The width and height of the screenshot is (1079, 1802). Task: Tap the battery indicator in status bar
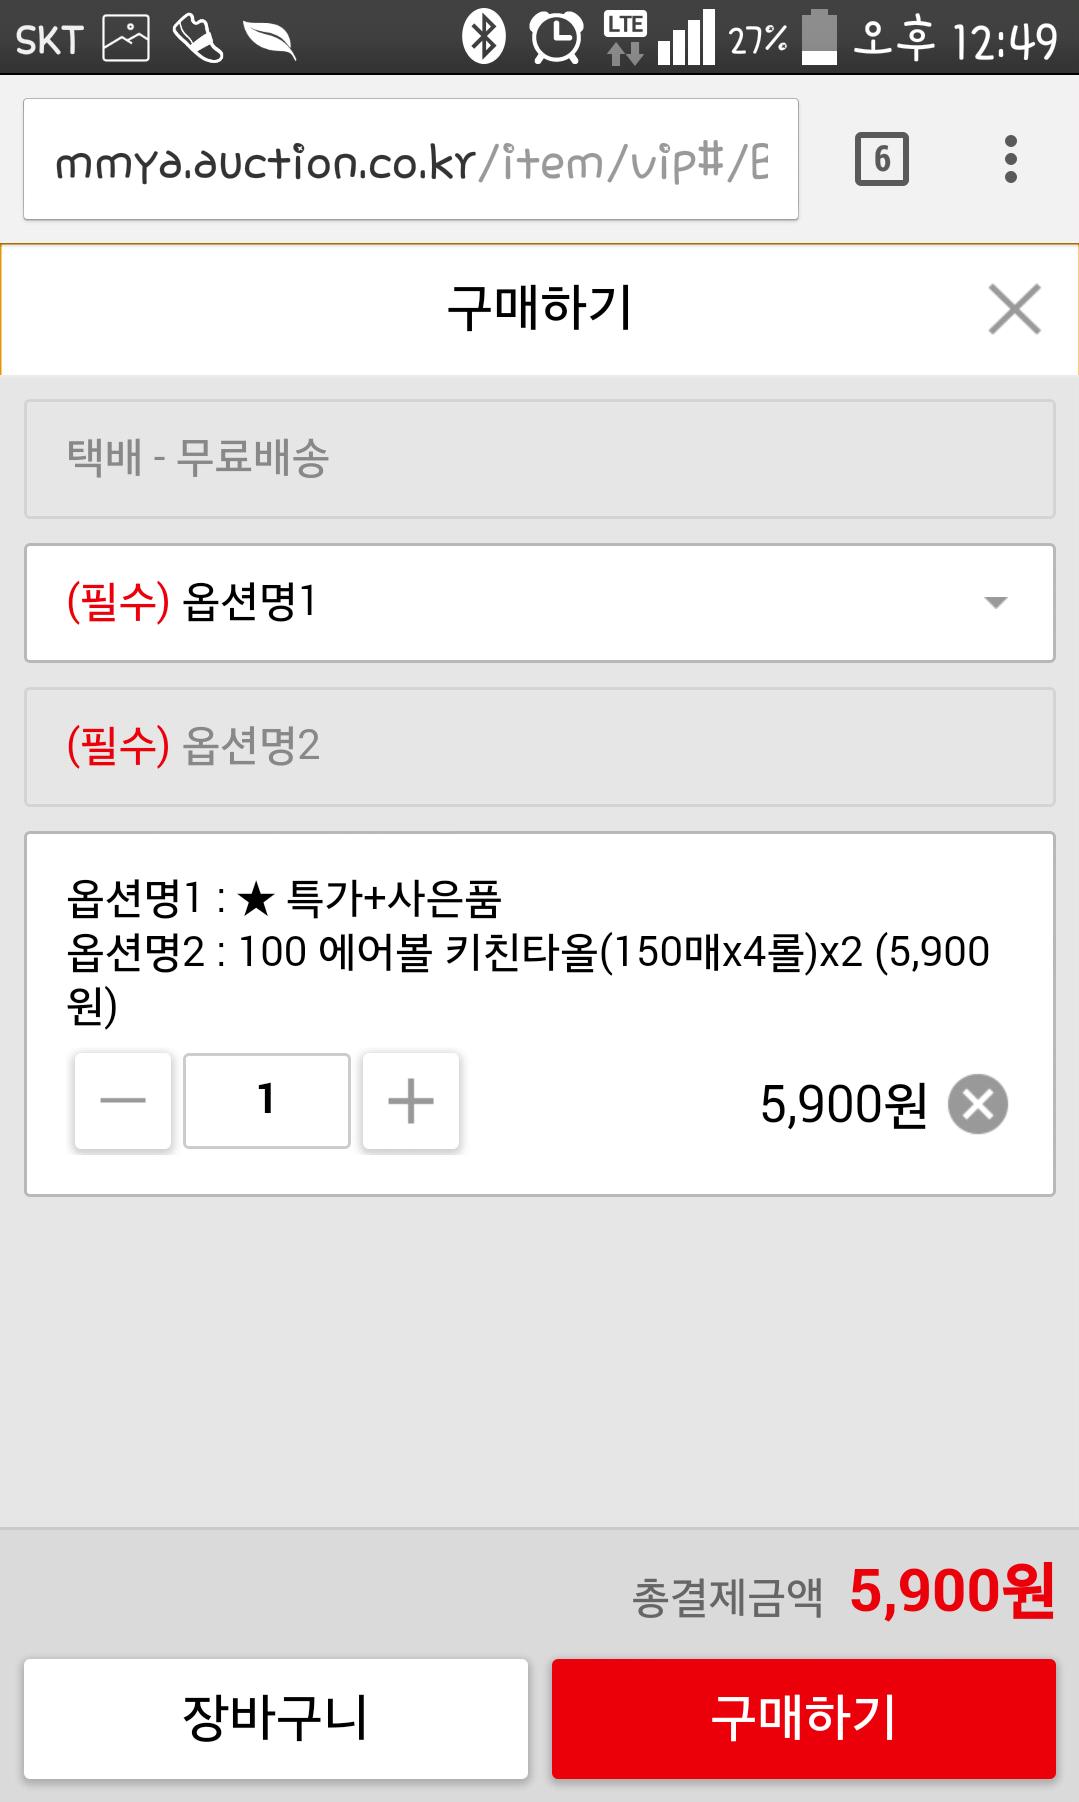(819, 38)
